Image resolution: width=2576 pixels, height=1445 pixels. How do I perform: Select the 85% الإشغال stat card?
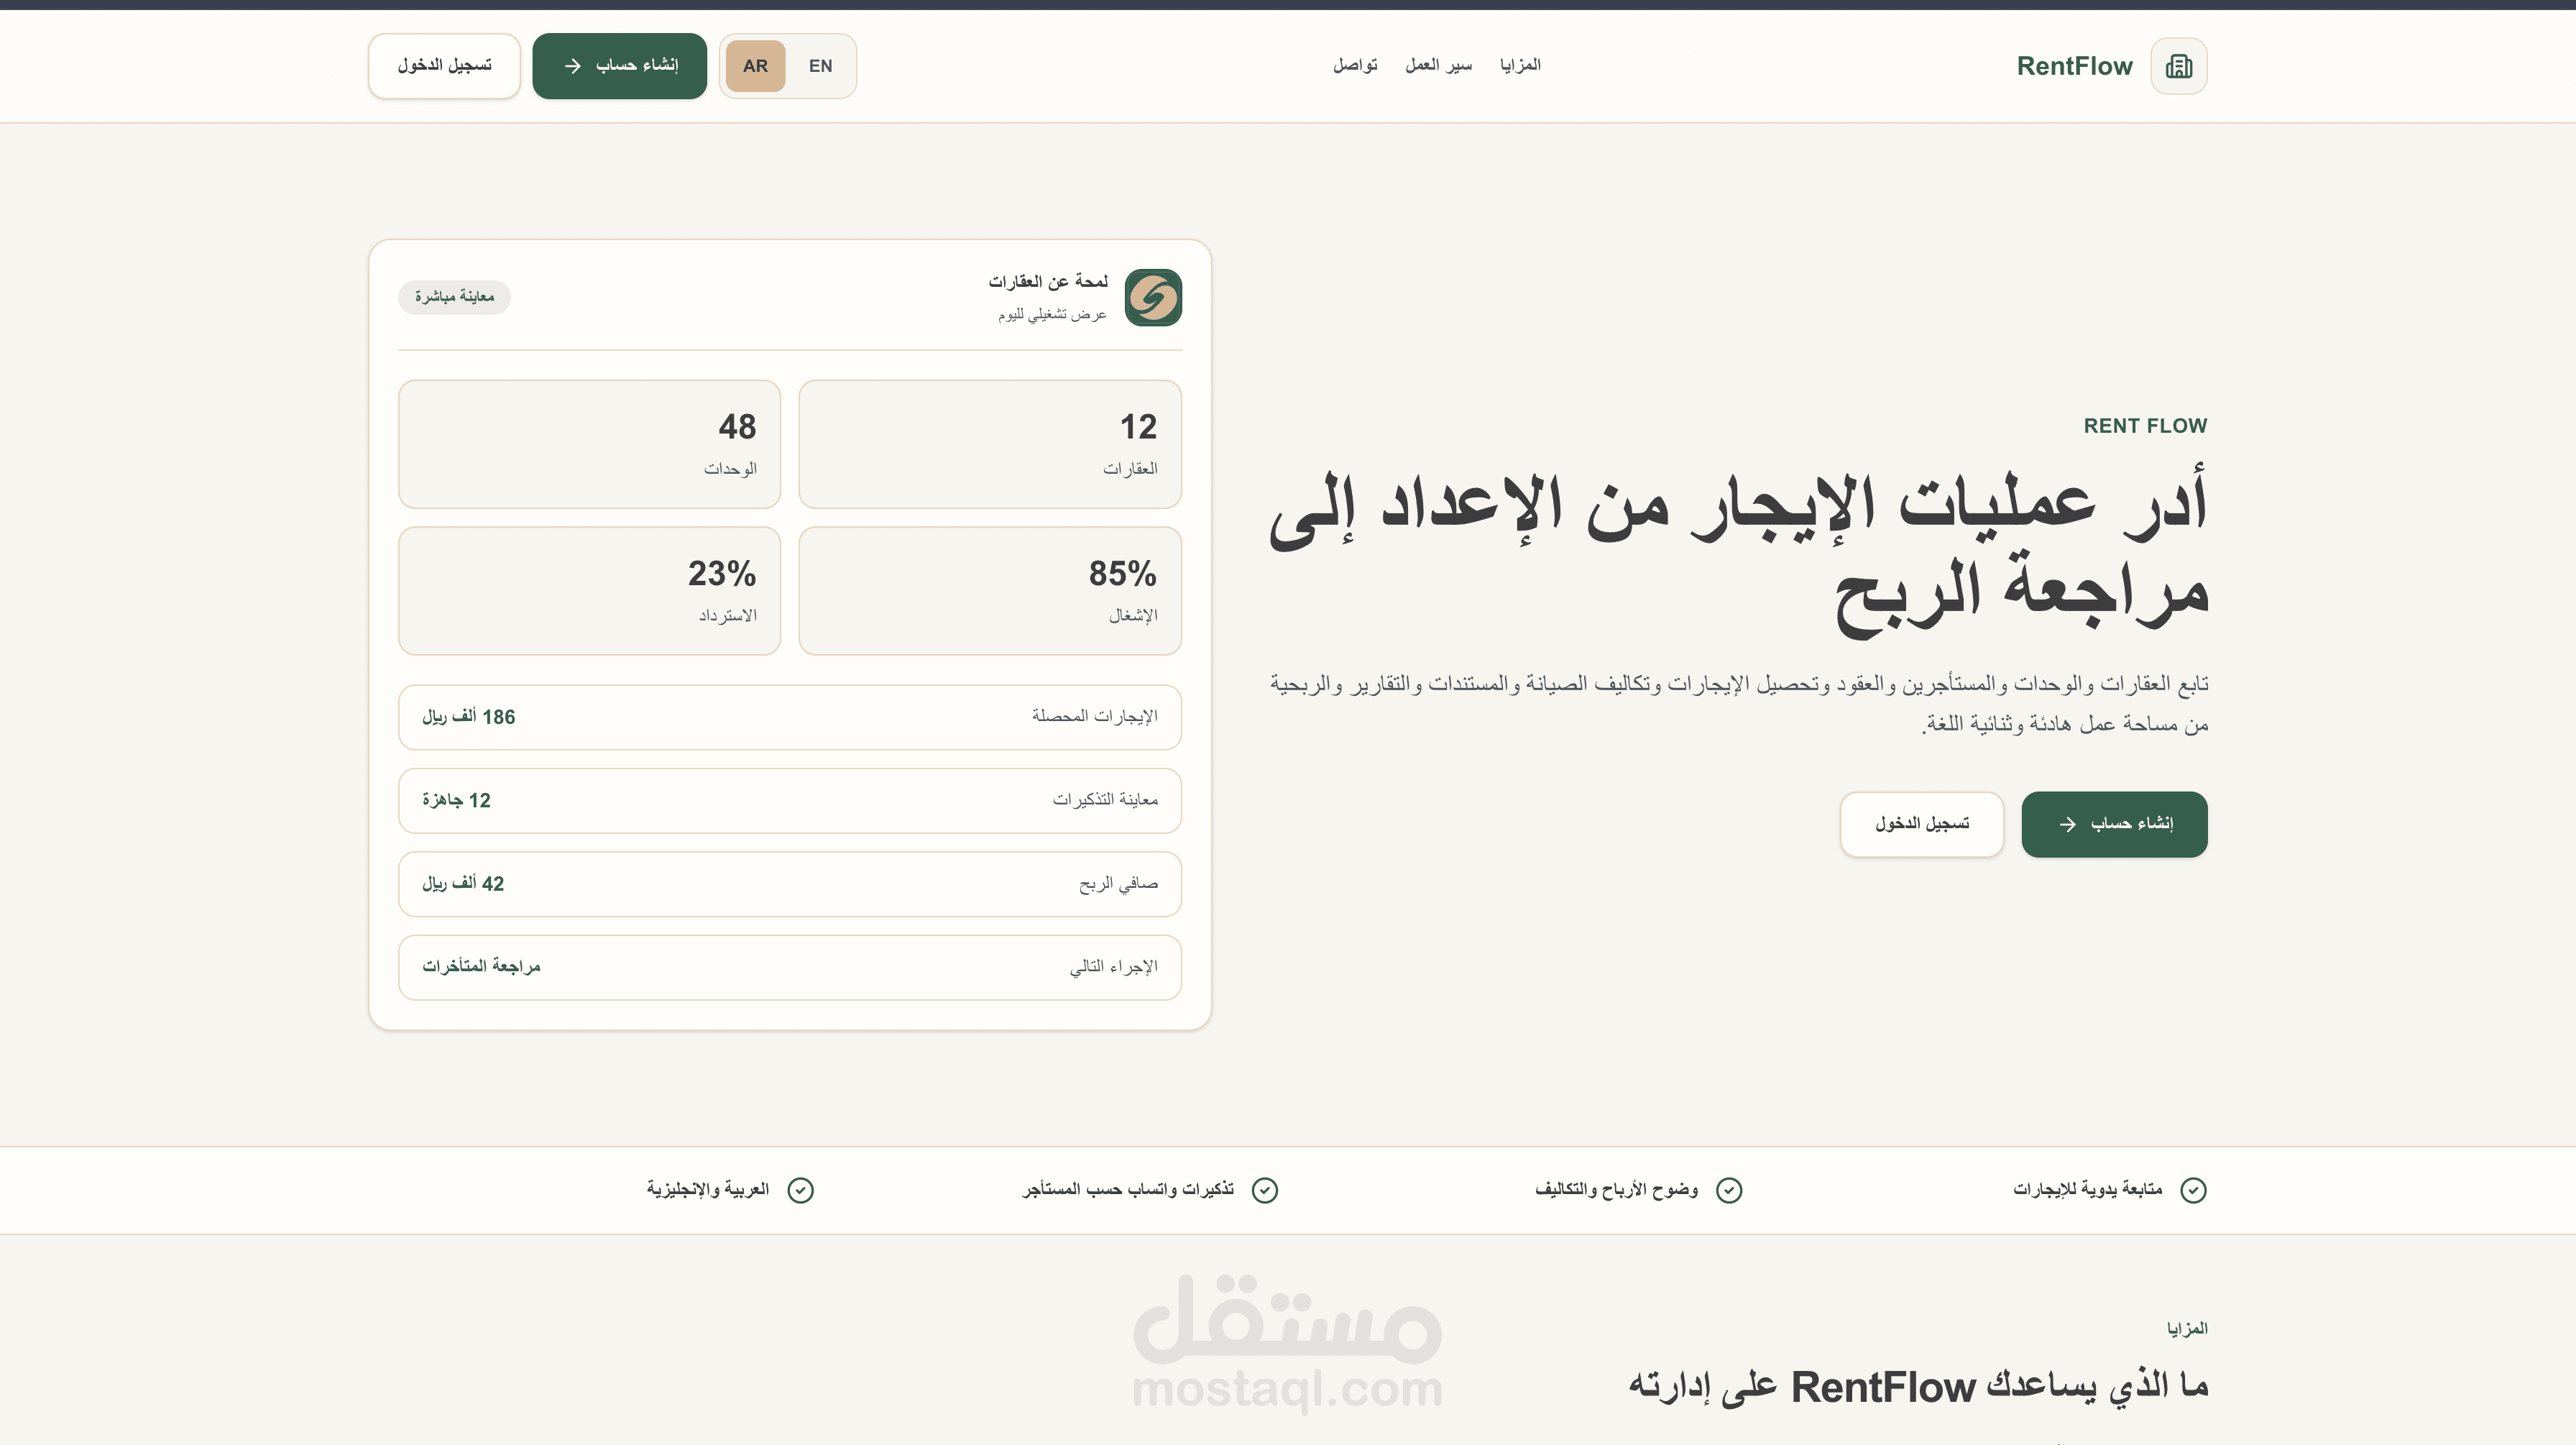[x=990, y=591]
